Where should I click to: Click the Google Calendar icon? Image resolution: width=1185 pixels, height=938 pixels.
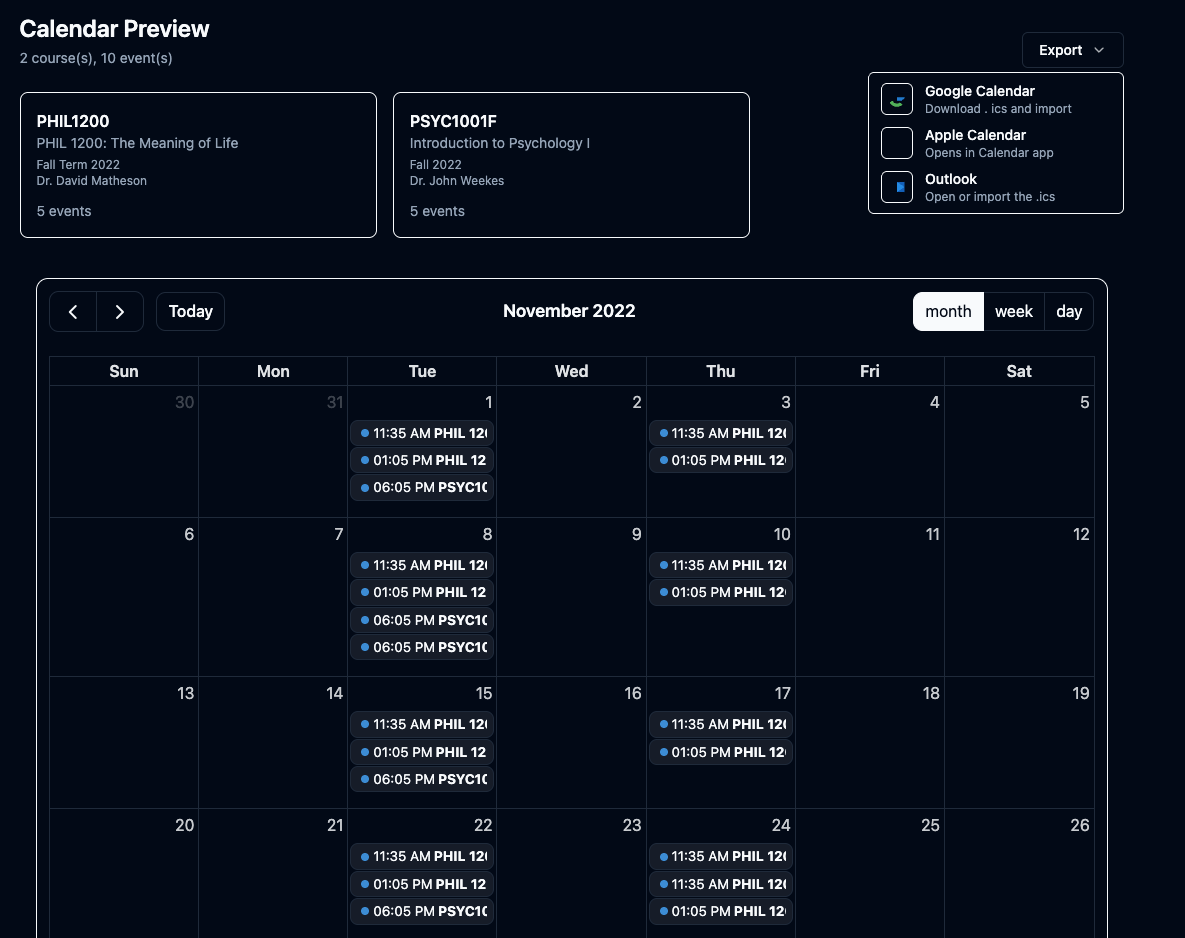tap(897, 99)
